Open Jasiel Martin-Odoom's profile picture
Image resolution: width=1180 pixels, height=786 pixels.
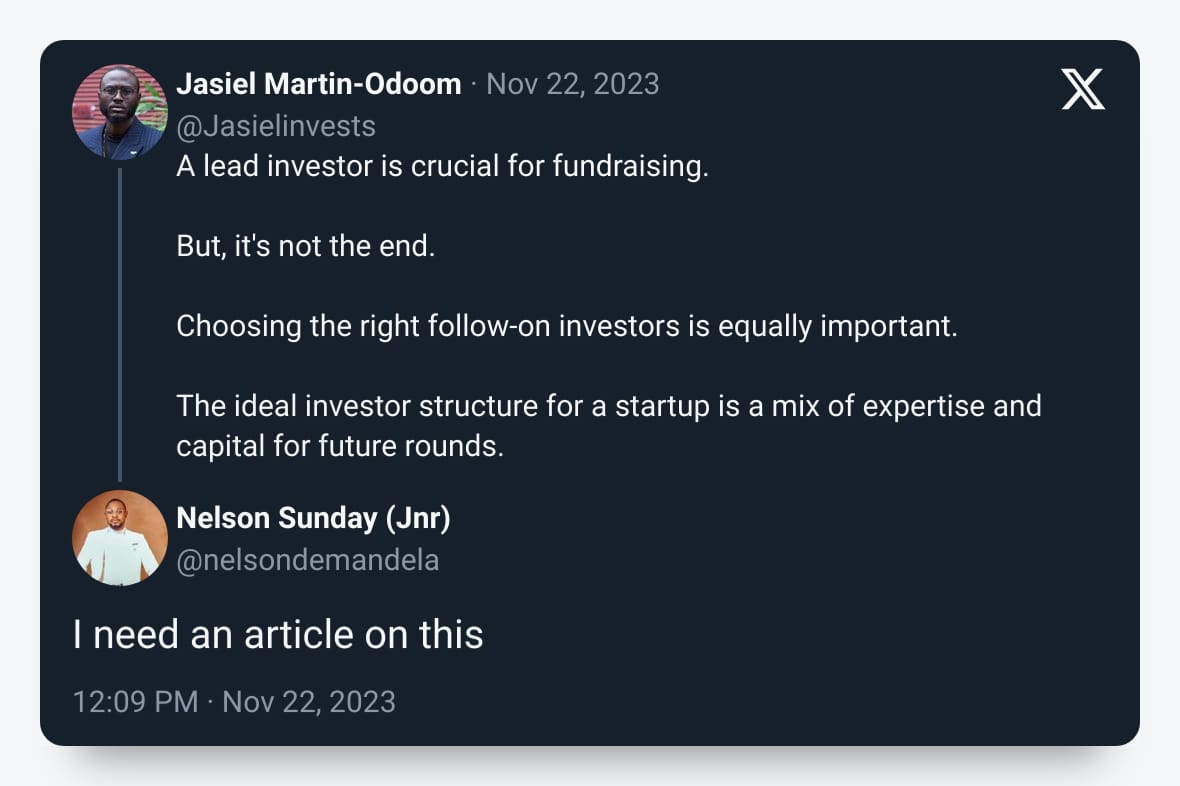120,112
